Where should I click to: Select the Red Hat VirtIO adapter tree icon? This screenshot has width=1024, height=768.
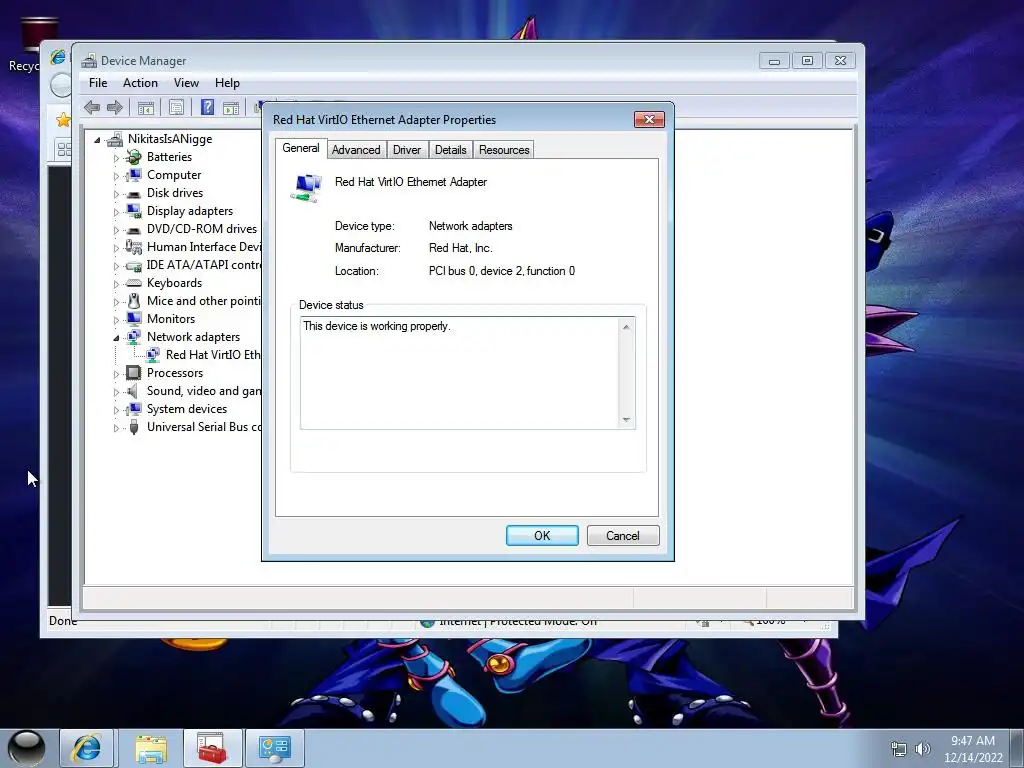point(152,355)
